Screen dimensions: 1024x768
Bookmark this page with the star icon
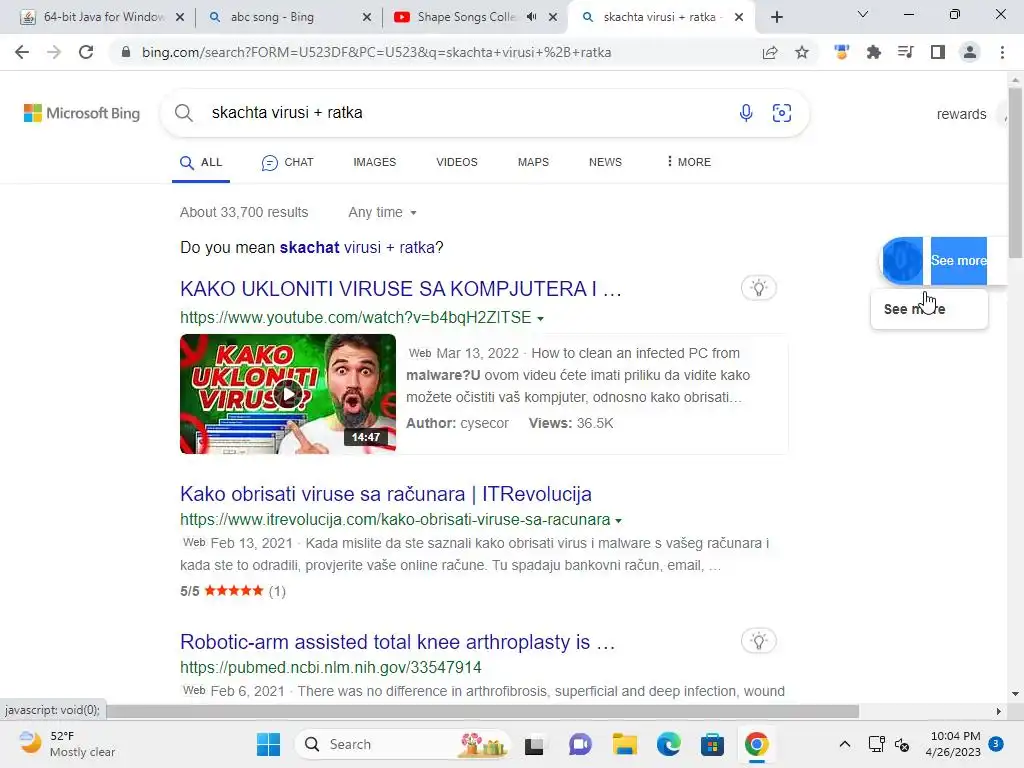802,52
